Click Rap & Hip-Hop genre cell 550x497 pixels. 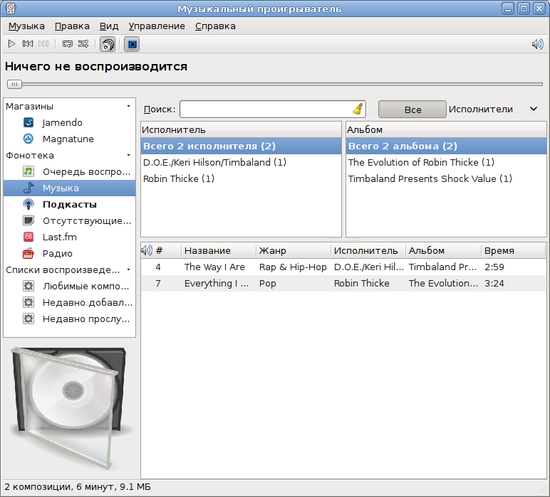tap(293, 267)
